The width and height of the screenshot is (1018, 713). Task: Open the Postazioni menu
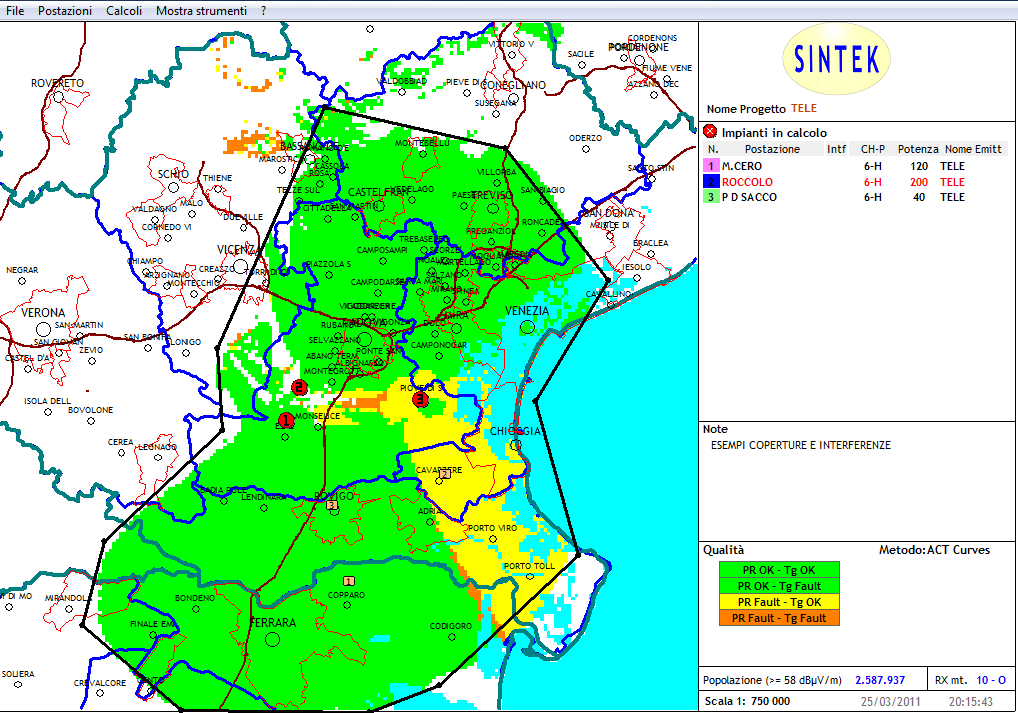(65, 10)
